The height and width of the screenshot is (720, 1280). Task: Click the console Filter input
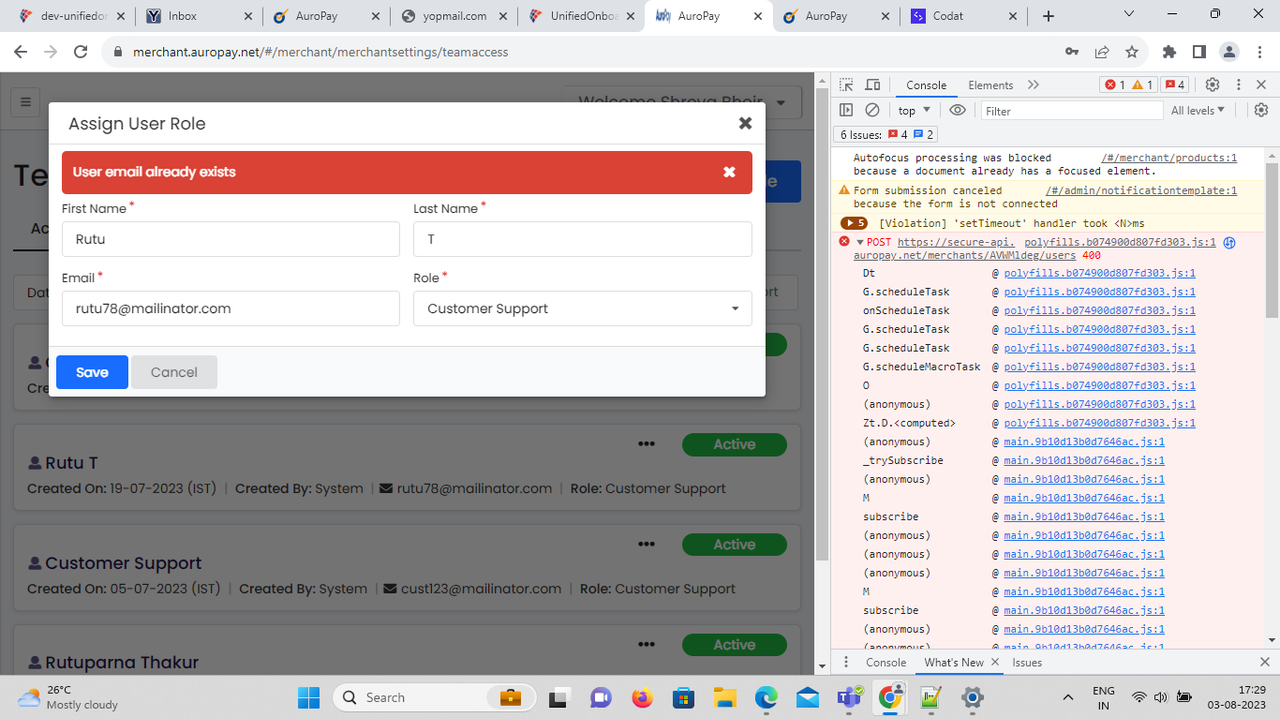click(x=1072, y=111)
